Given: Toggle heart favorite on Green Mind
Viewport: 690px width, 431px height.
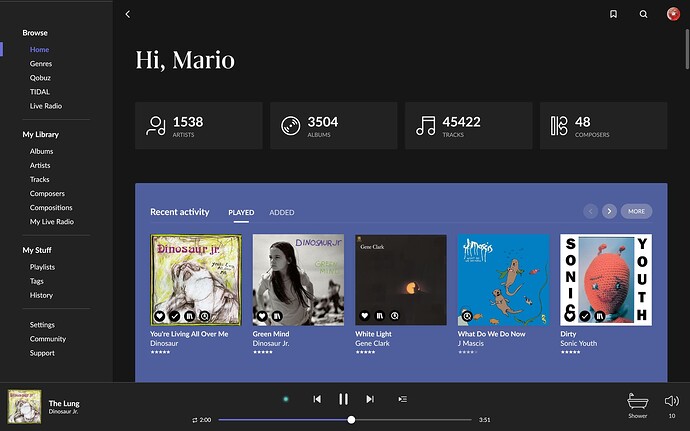Looking at the screenshot, I should pyautogui.click(x=262, y=316).
